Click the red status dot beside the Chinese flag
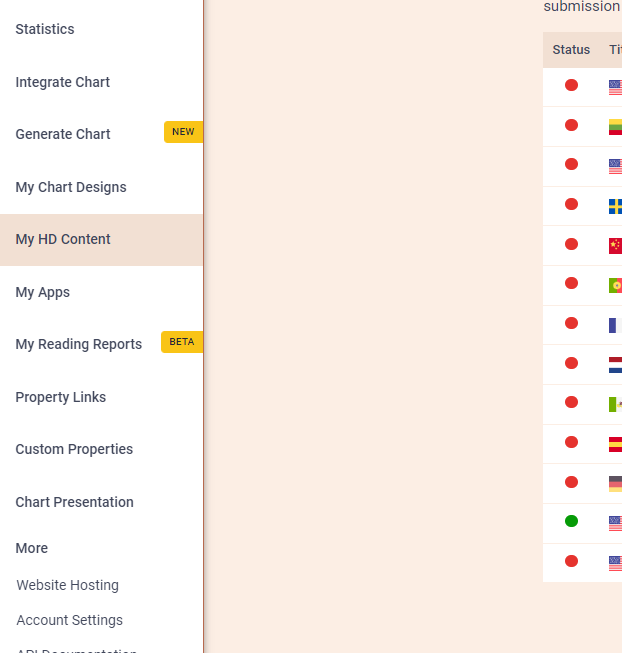 pyautogui.click(x=571, y=244)
